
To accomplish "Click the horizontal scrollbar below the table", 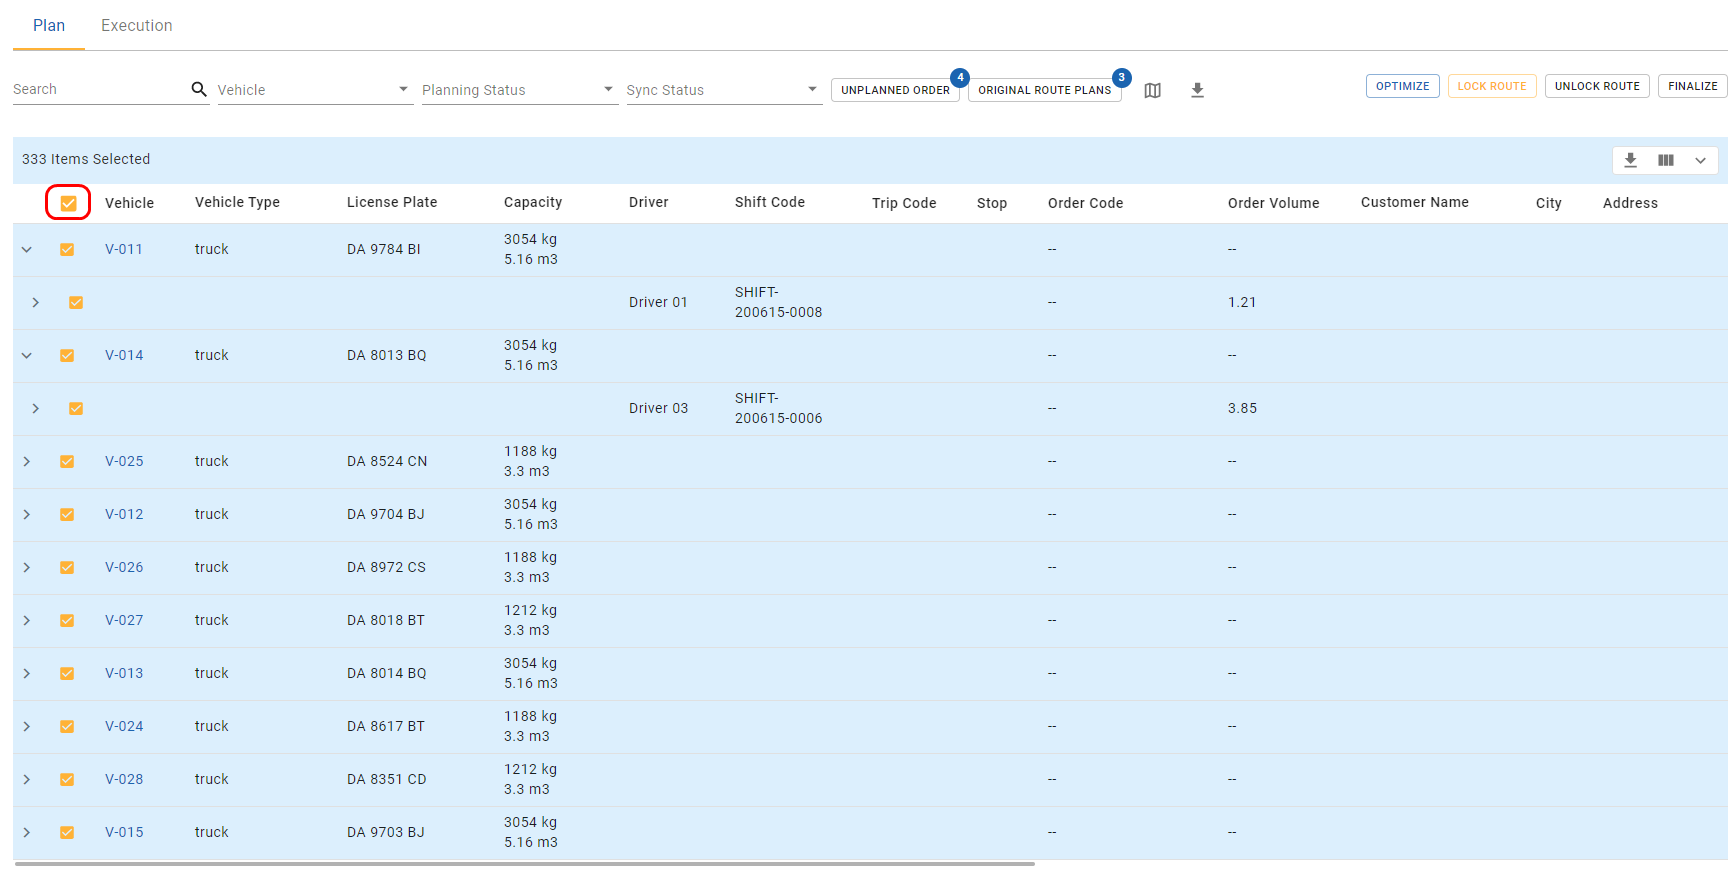I will coord(524,864).
